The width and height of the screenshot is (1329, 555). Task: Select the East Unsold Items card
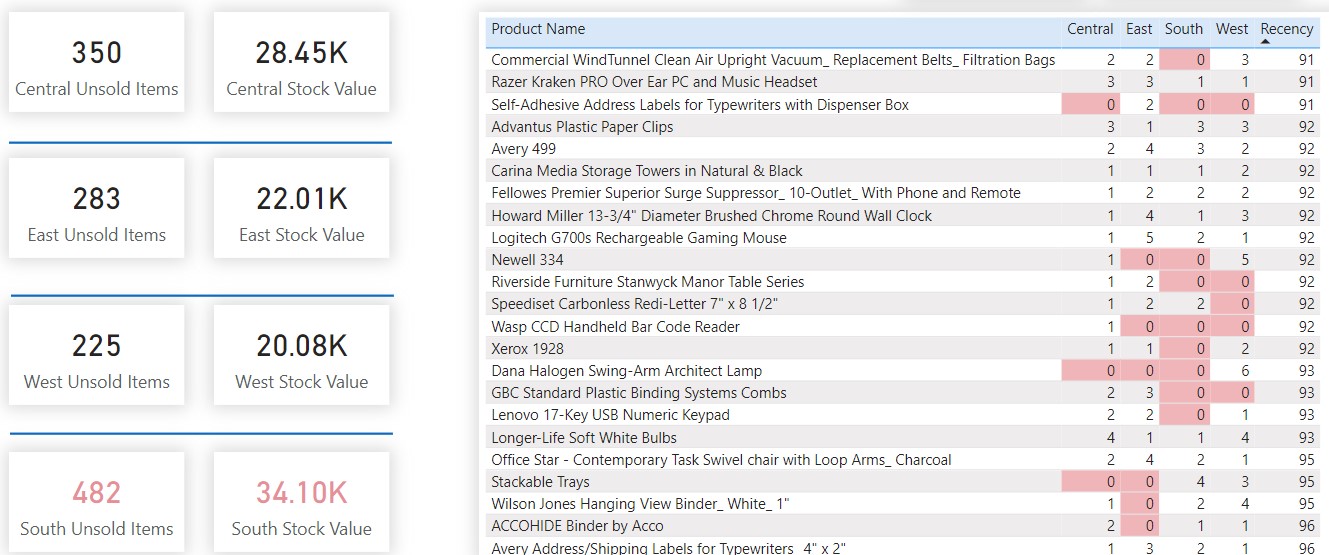pyautogui.click(x=97, y=208)
